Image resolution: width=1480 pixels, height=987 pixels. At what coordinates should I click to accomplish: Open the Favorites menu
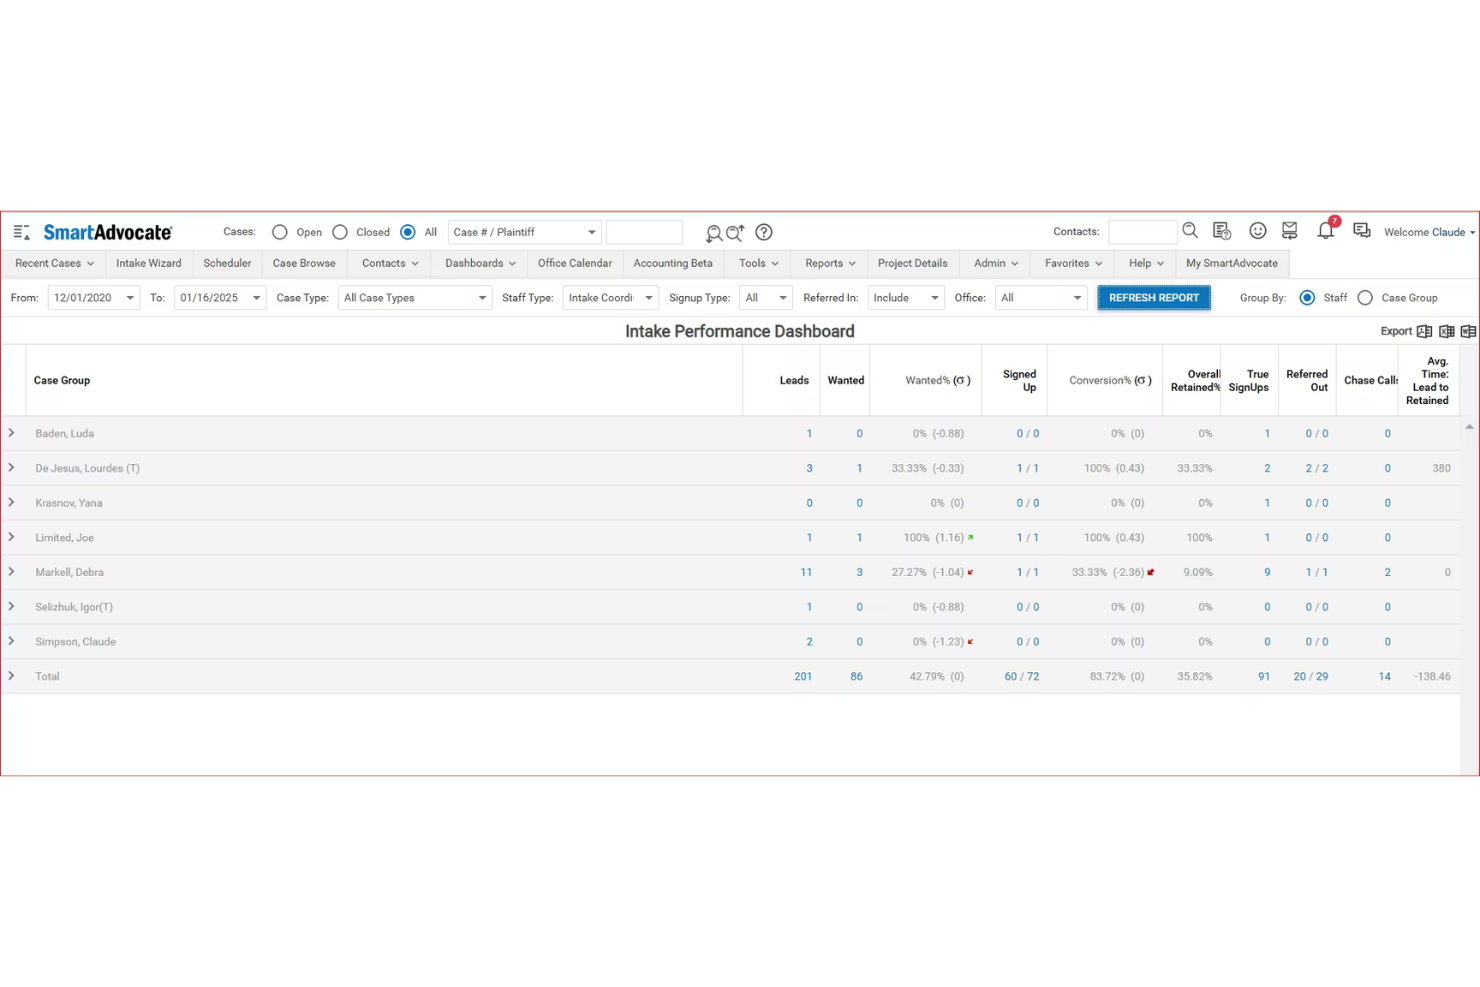click(1073, 263)
